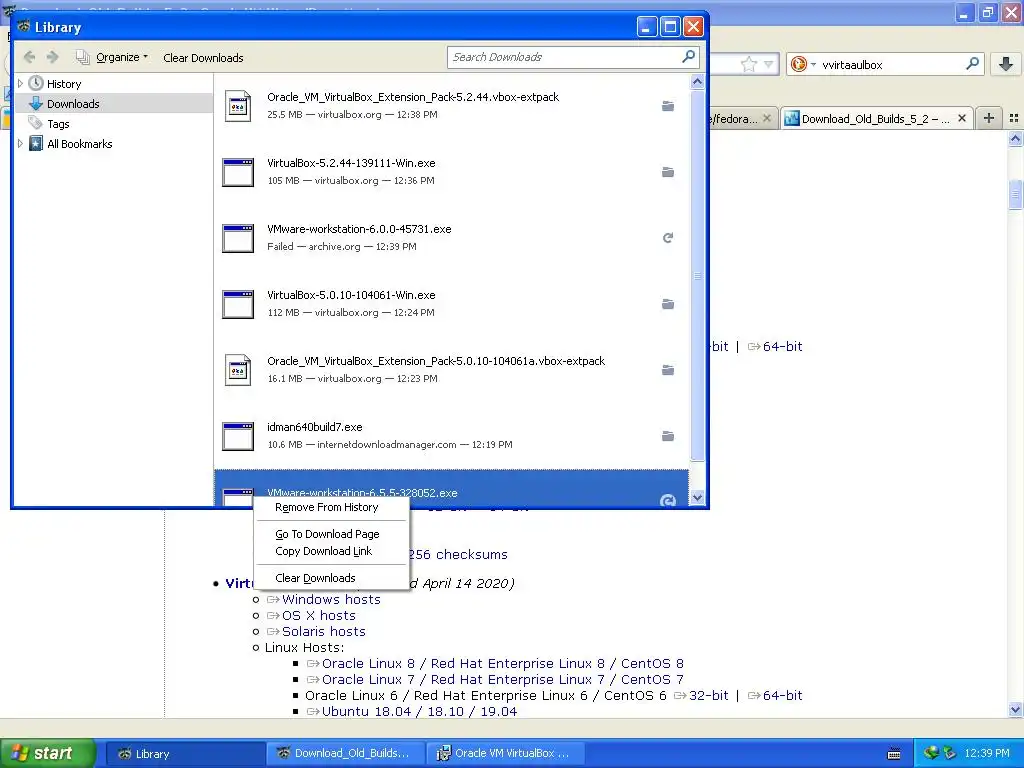Click exe icon of VirtualBox-5.2.44-139111-Win.exe
The image size is (1024, 768).
click(238, 172)
